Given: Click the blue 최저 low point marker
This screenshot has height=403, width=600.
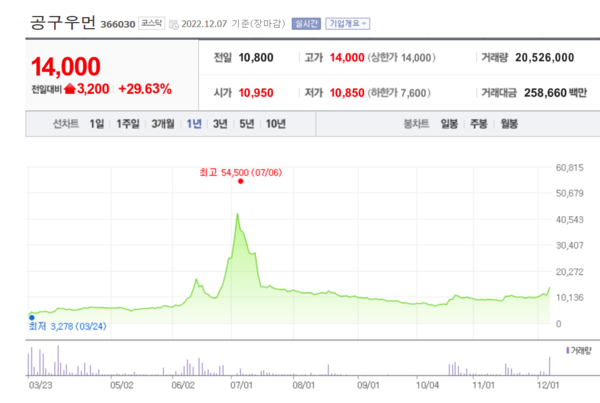Looking at the screenshot, I should (x=32, y=317).
